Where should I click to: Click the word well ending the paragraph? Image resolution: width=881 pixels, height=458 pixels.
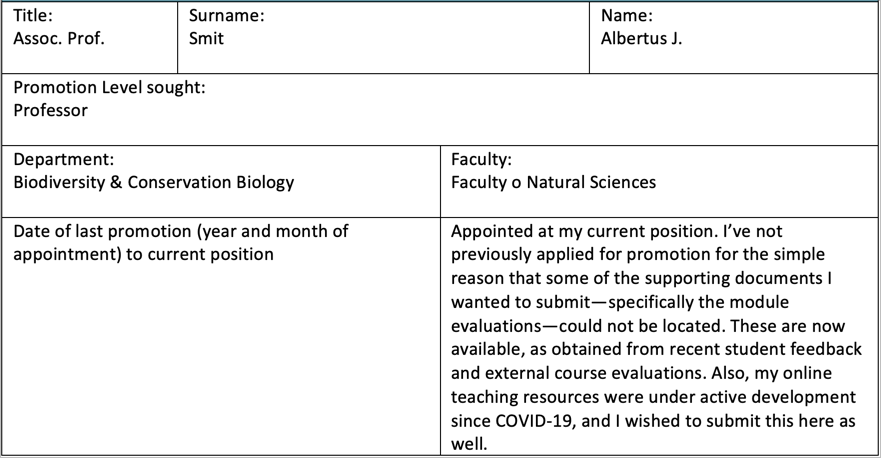pos(469,445)
